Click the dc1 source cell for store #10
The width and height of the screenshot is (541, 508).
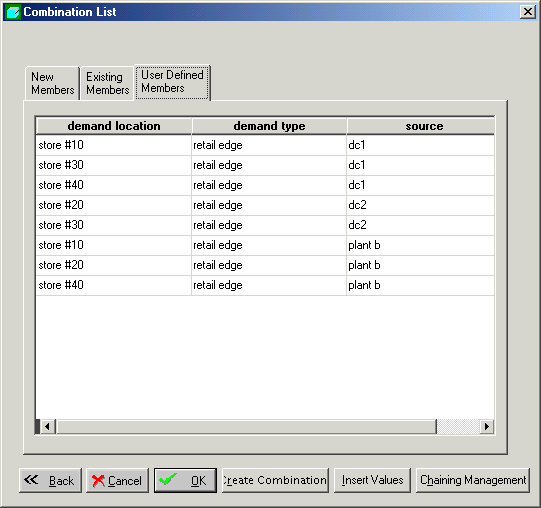point(421,145)
